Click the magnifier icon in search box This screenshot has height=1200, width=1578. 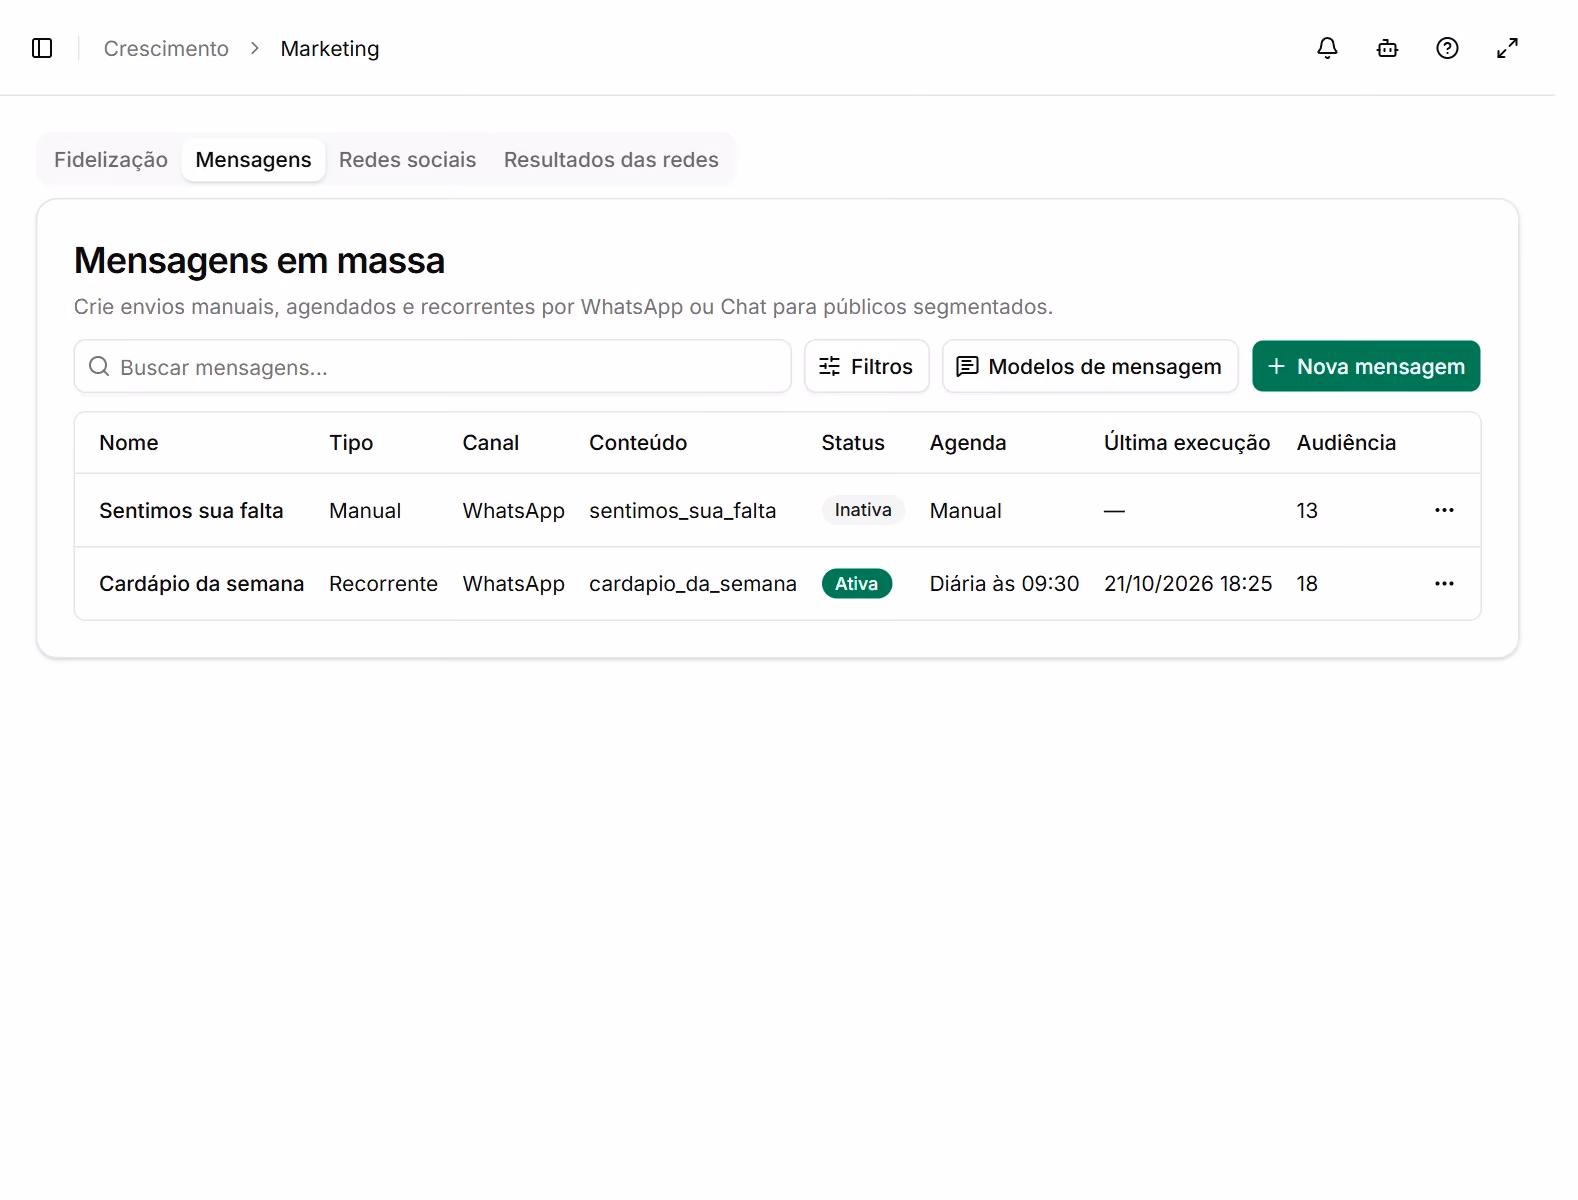[x=99, y=366]
